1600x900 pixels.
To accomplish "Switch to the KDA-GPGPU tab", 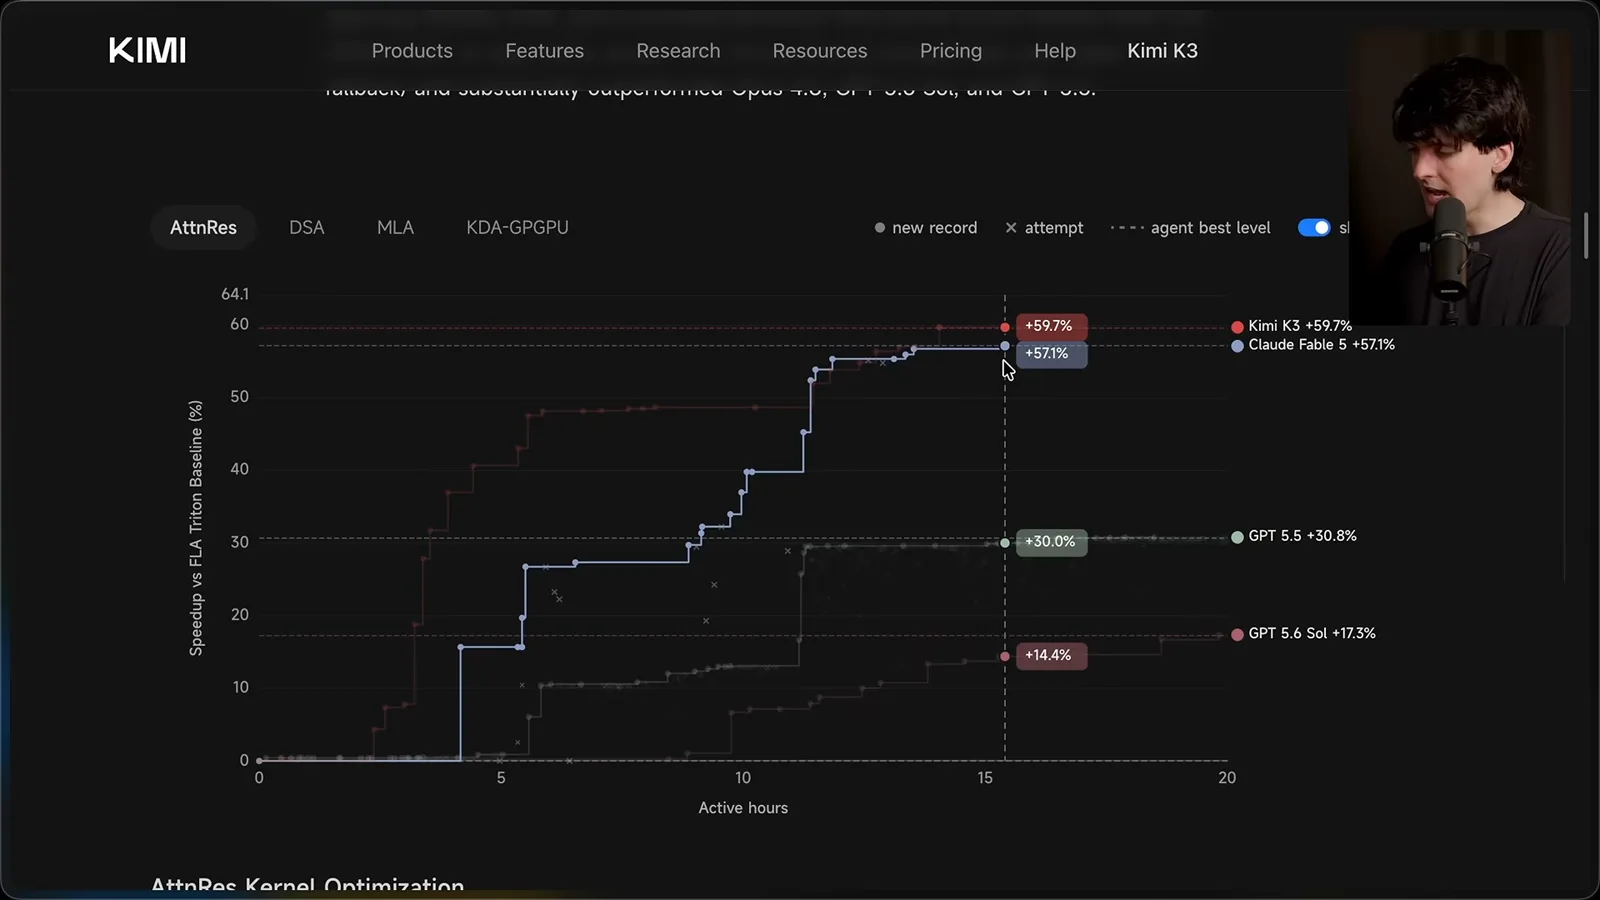I will [x=517, y=228].
